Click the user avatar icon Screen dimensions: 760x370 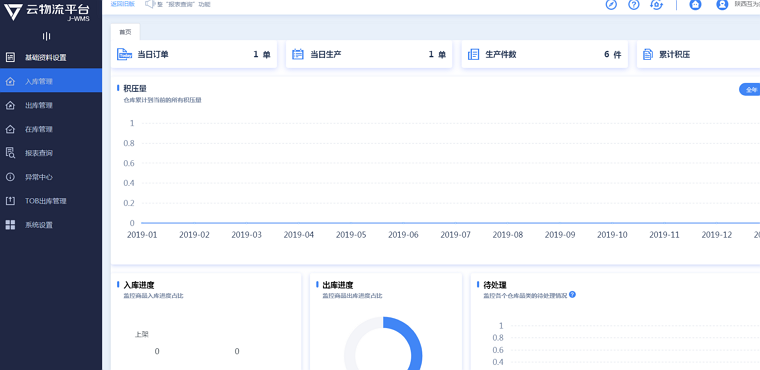[722, 4]
